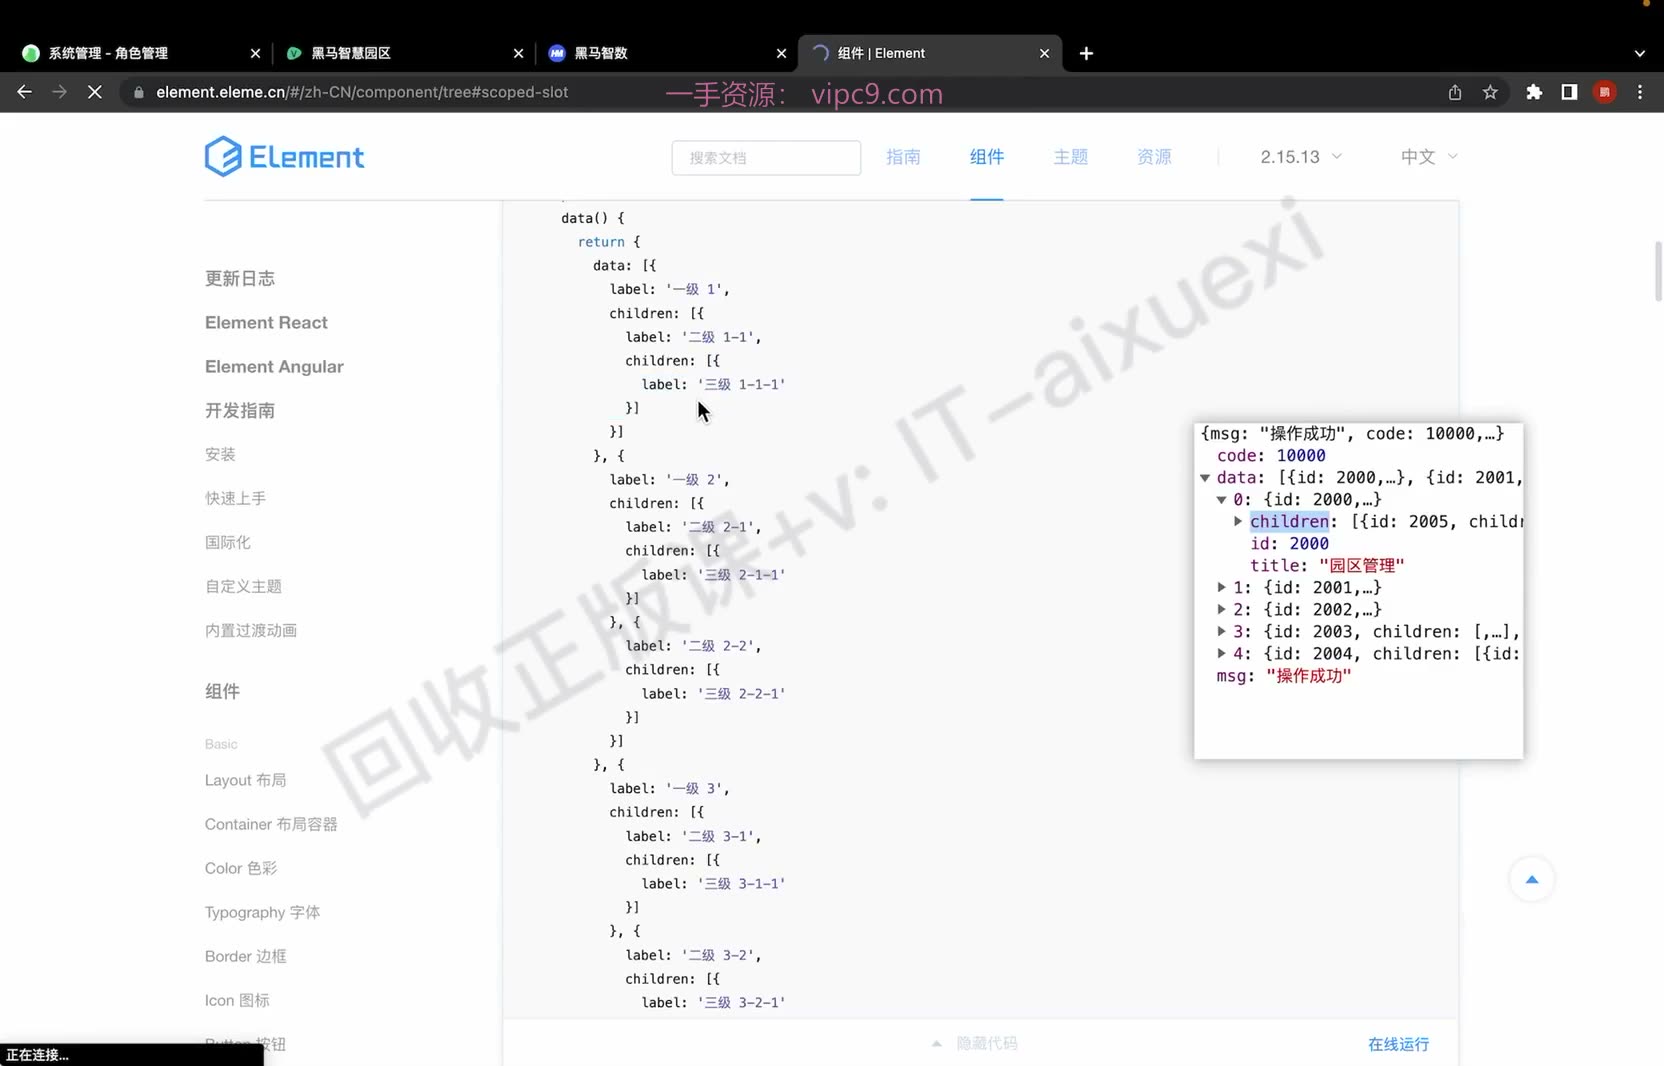
Task: Open the 中文 language dropdown
Action: coord(1429,157)
